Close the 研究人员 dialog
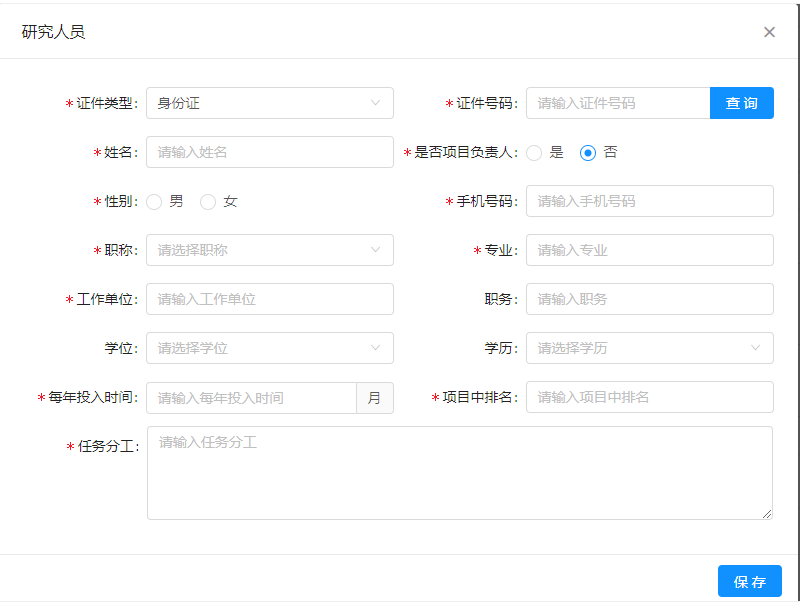Image resolution: width=800 pixels, height=603 pixels. click(769, 31)
